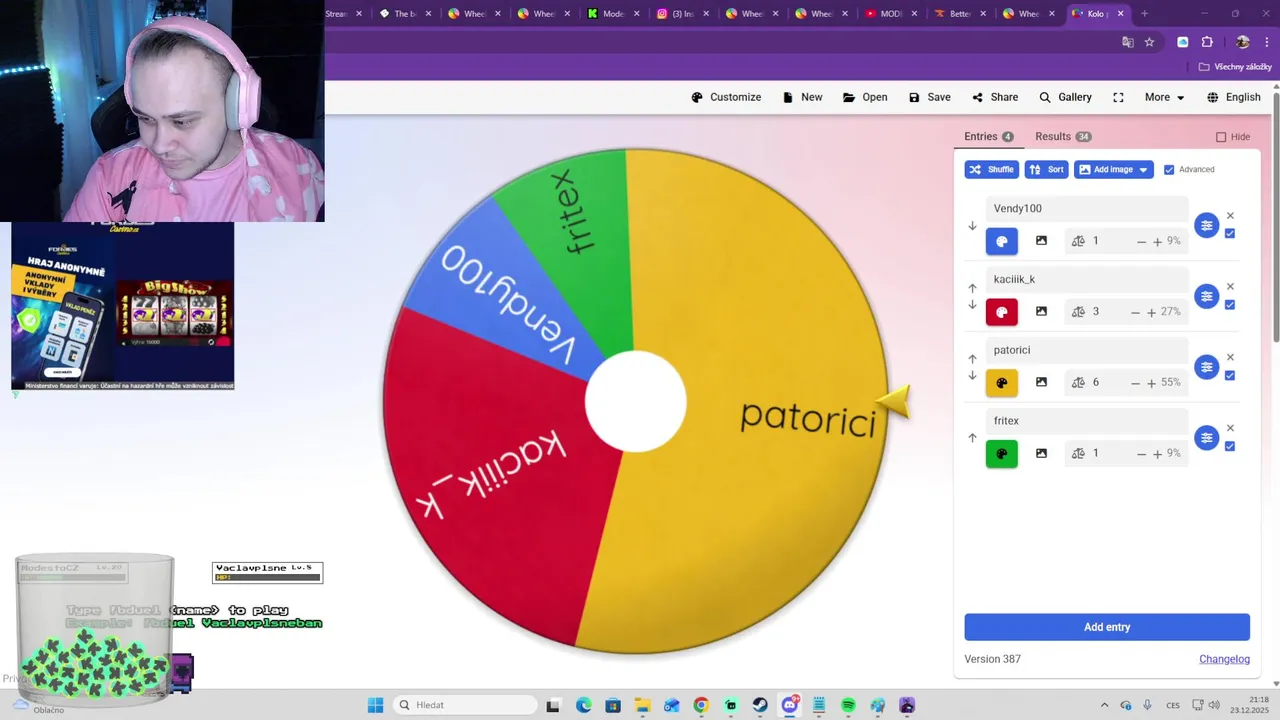
Task: Disable the kaciiik_k entry checkbox
Action: click(x=1230, y=305)
